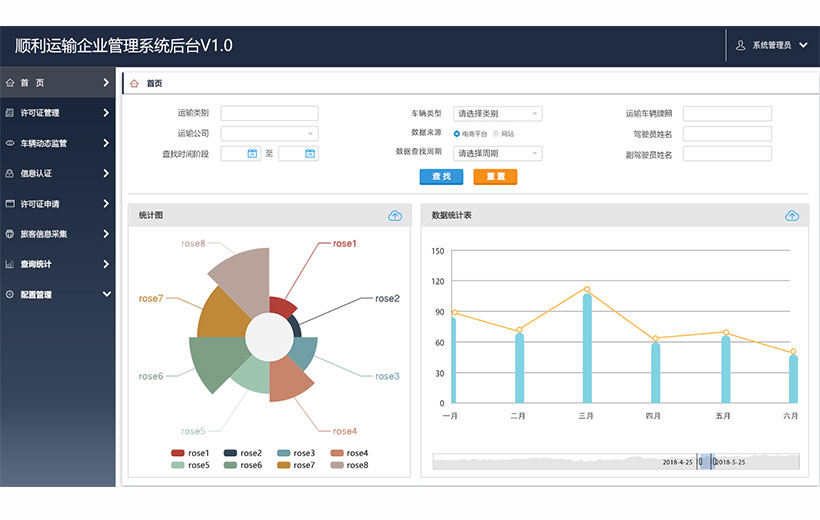Open the 车辆类型 dropdown
Image resolution: width=820 pixels, height=520 pixels.
[497, 114]
